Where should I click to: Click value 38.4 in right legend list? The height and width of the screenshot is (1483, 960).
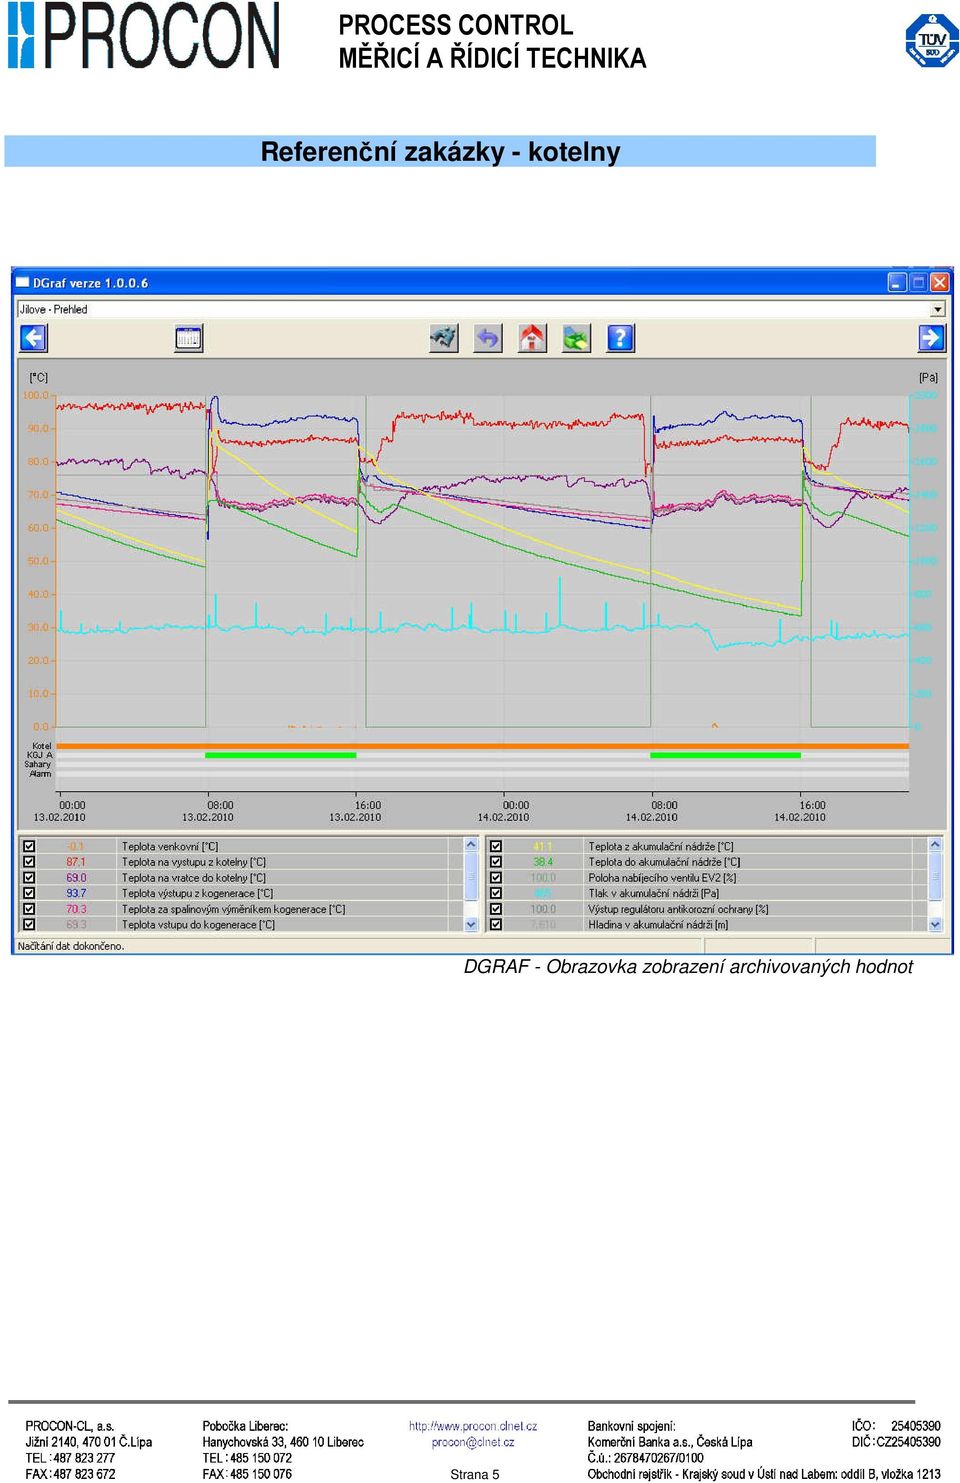(x=542, y=862)
